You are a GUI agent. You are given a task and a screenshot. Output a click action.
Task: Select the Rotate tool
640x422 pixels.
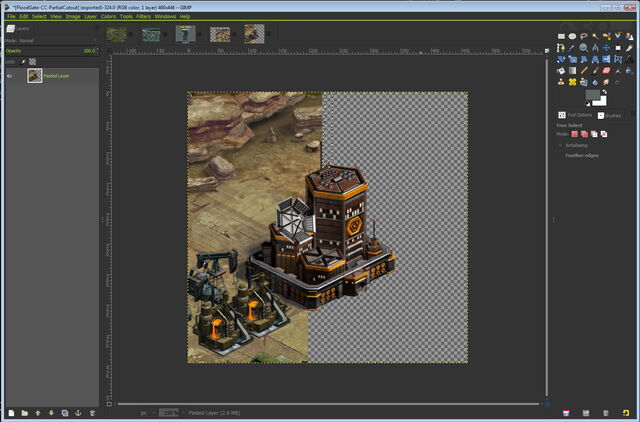point(561,59)
